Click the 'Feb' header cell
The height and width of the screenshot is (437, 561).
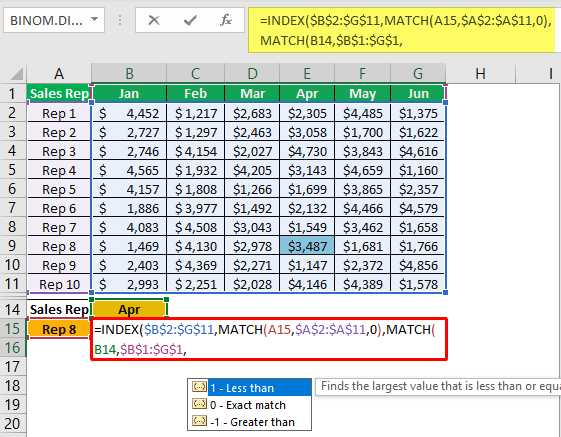click(x=195, y=93)
